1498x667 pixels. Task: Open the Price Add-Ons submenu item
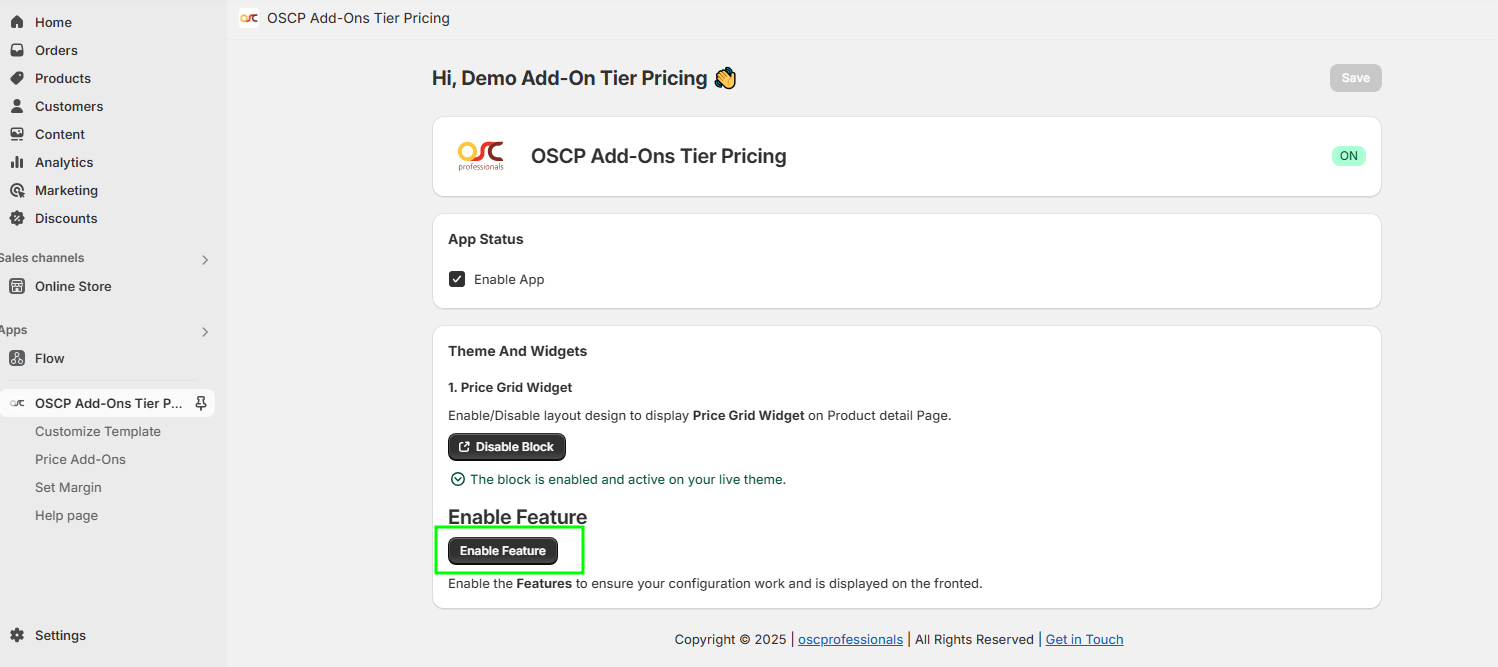click(x=80, y=459)
